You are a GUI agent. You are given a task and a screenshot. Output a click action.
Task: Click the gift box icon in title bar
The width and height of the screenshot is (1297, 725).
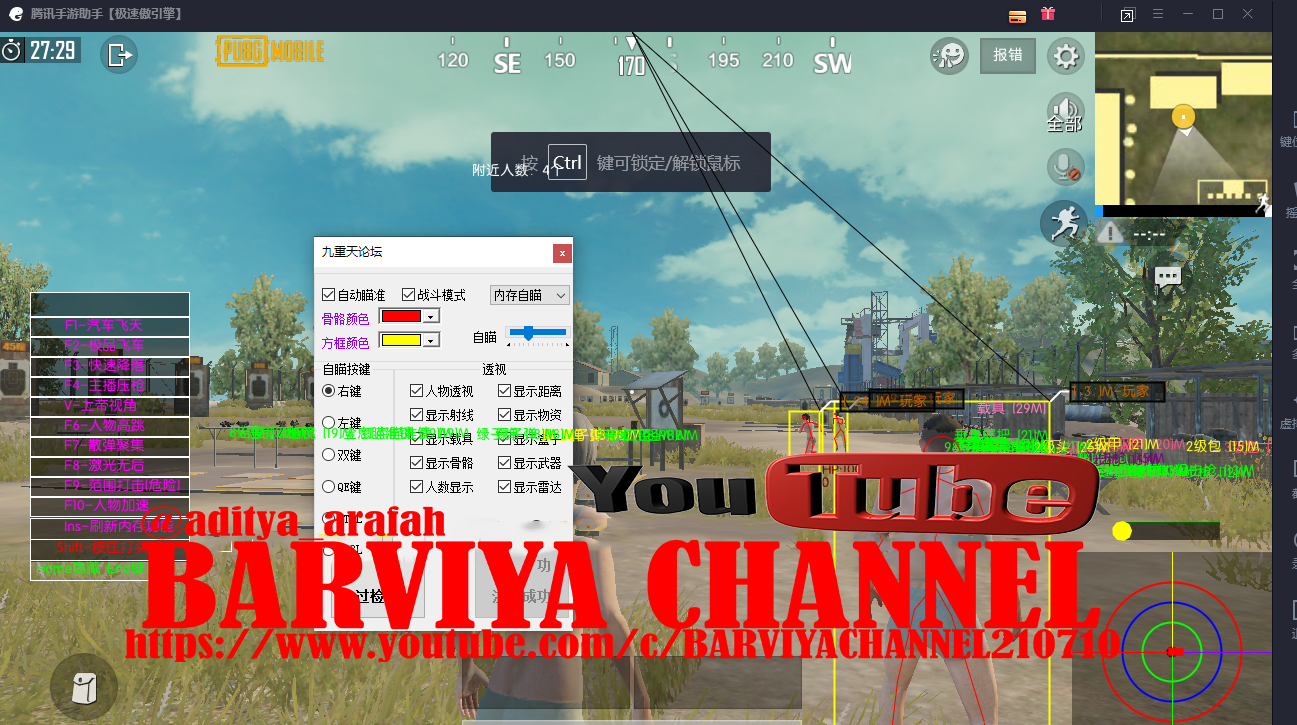[1048, 14]
